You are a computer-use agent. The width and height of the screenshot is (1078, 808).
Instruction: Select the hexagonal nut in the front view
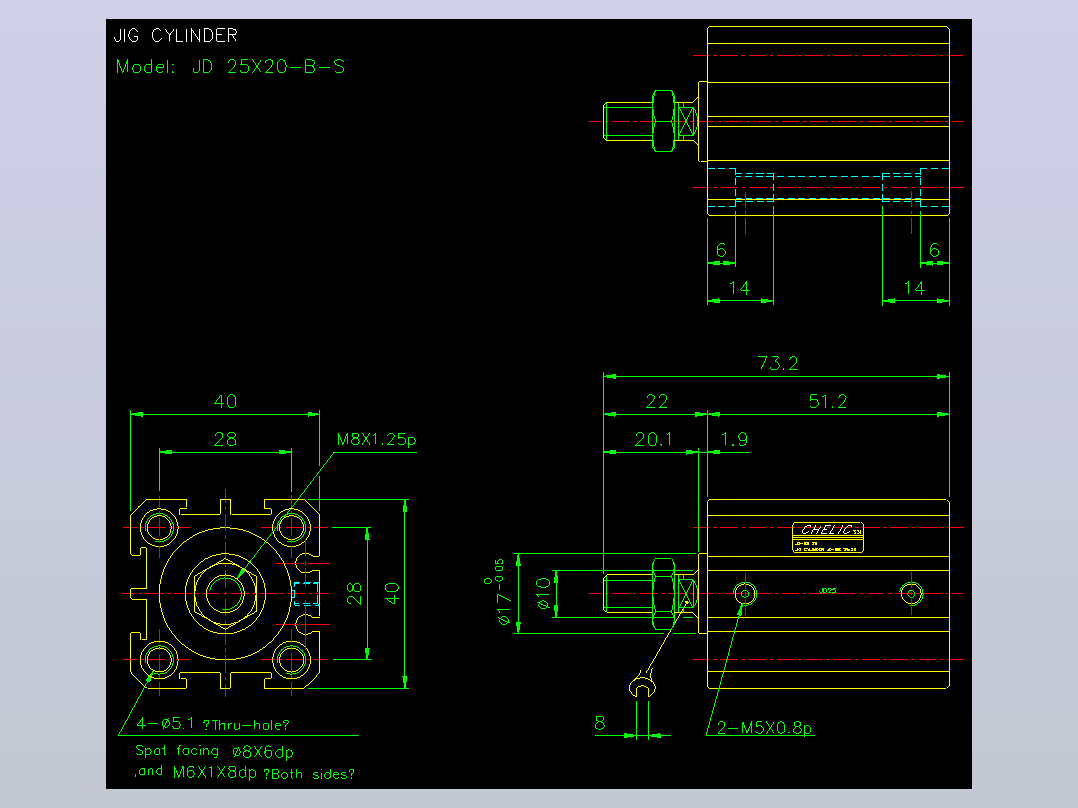(x=226, y=593)
